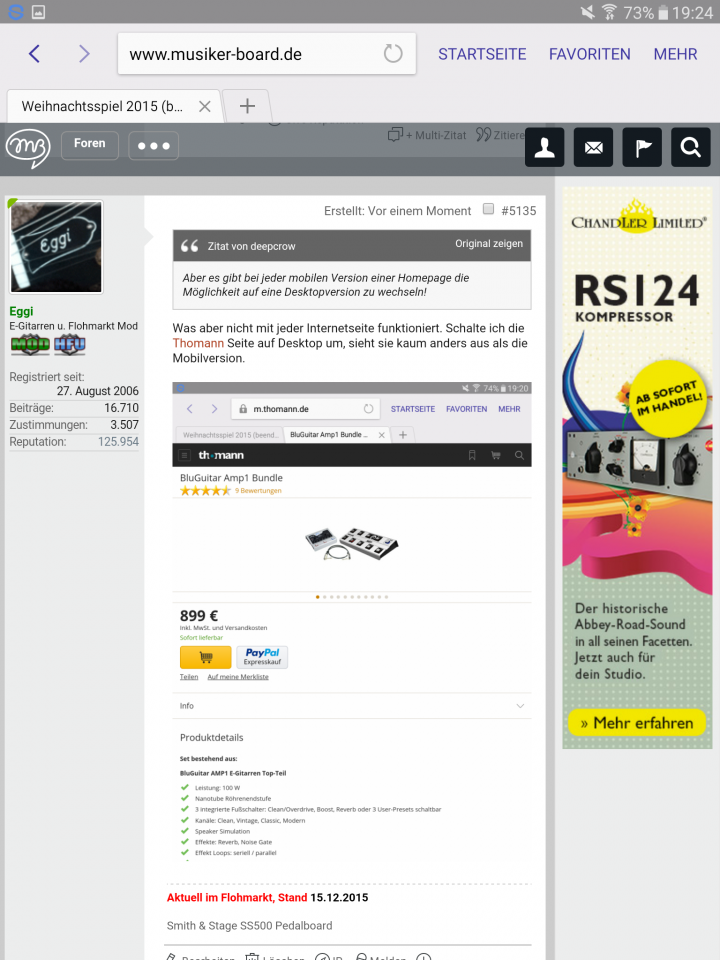Screen dimensions: 720x960
Task: Open the flag notifications icon
Action: 642,148
